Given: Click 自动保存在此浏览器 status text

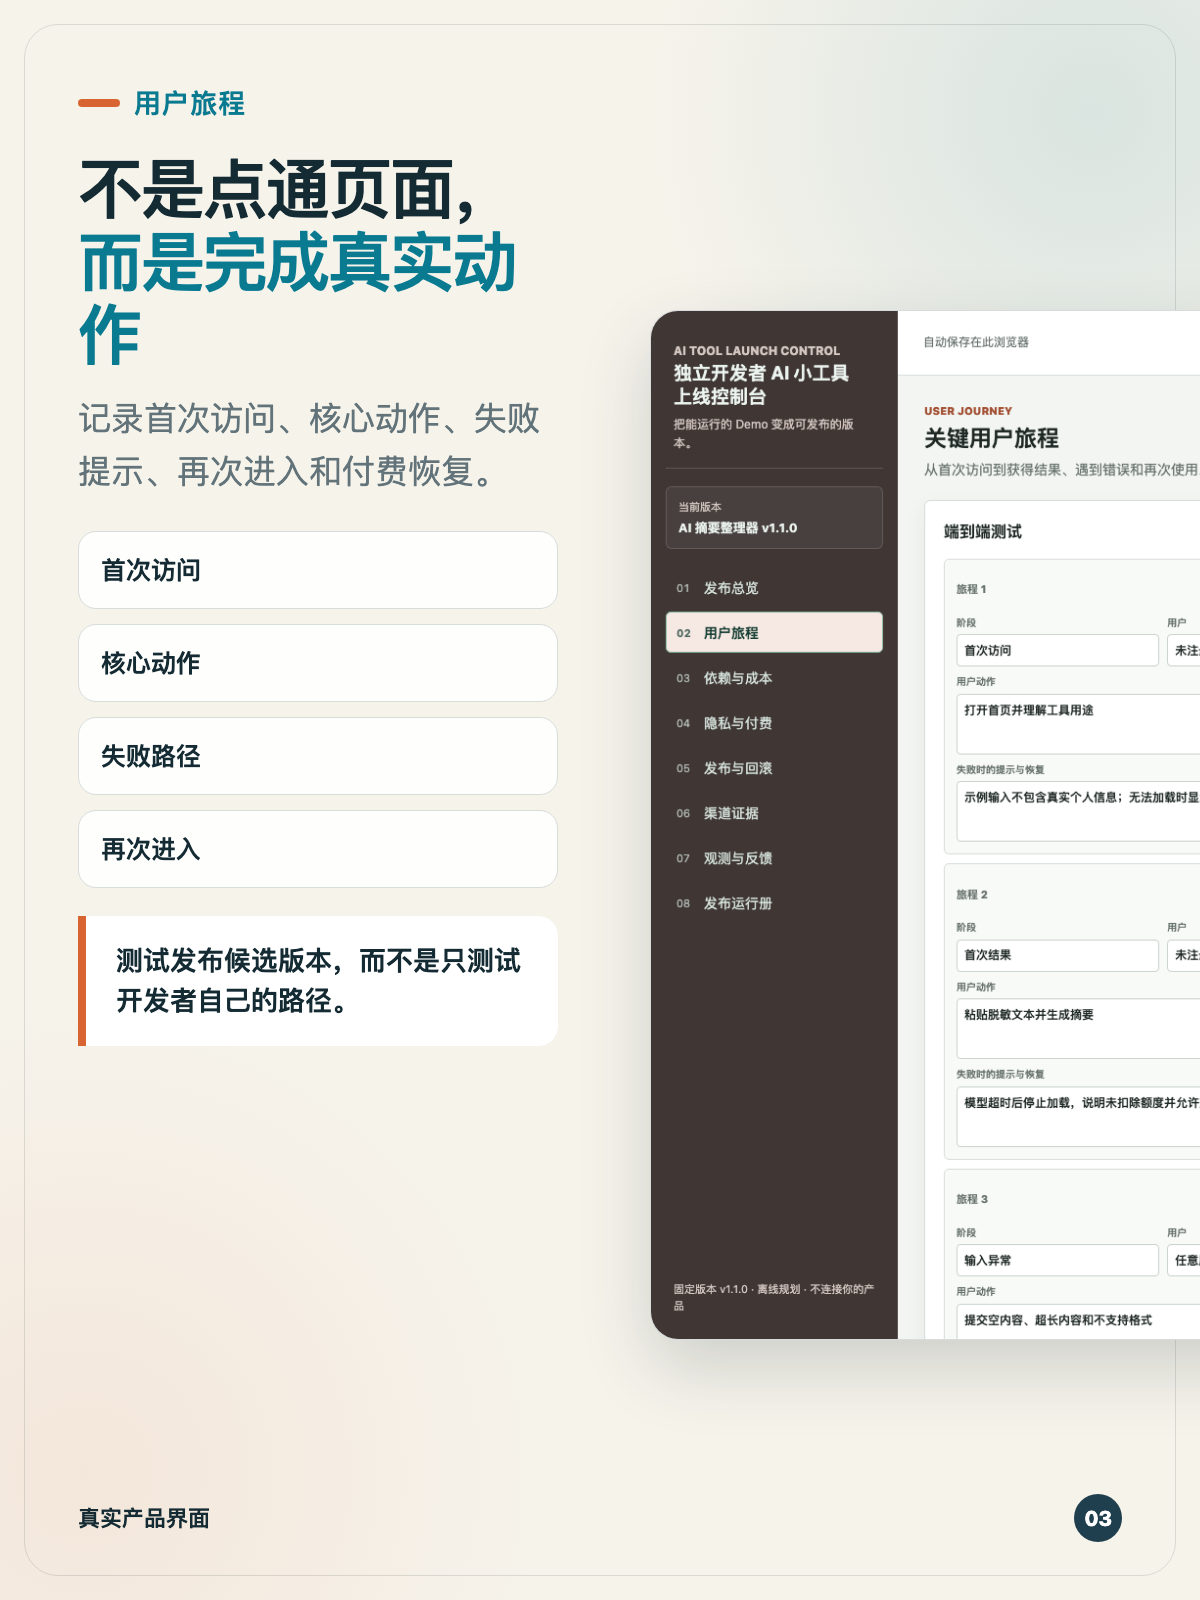Looking at the screenshot, I should (x=976, y=342).
